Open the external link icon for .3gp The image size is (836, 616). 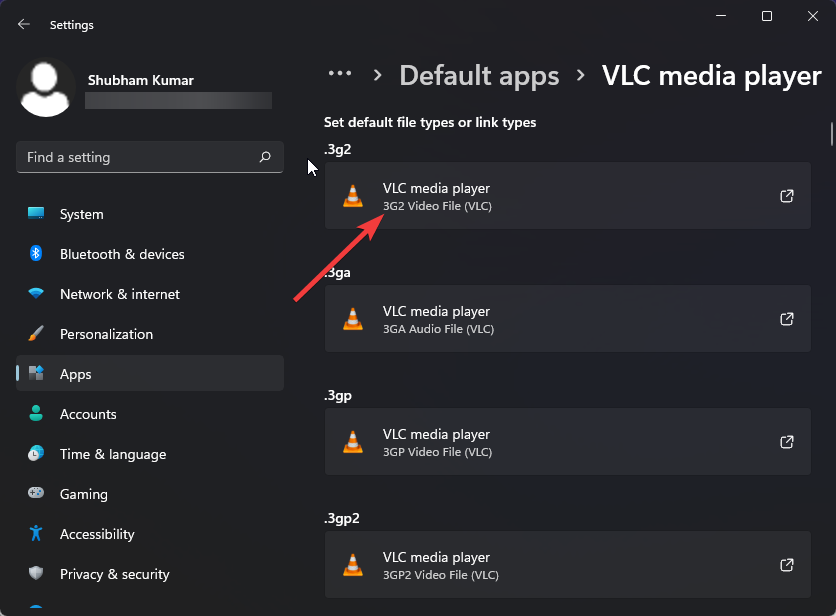click(x=787, y=442)
